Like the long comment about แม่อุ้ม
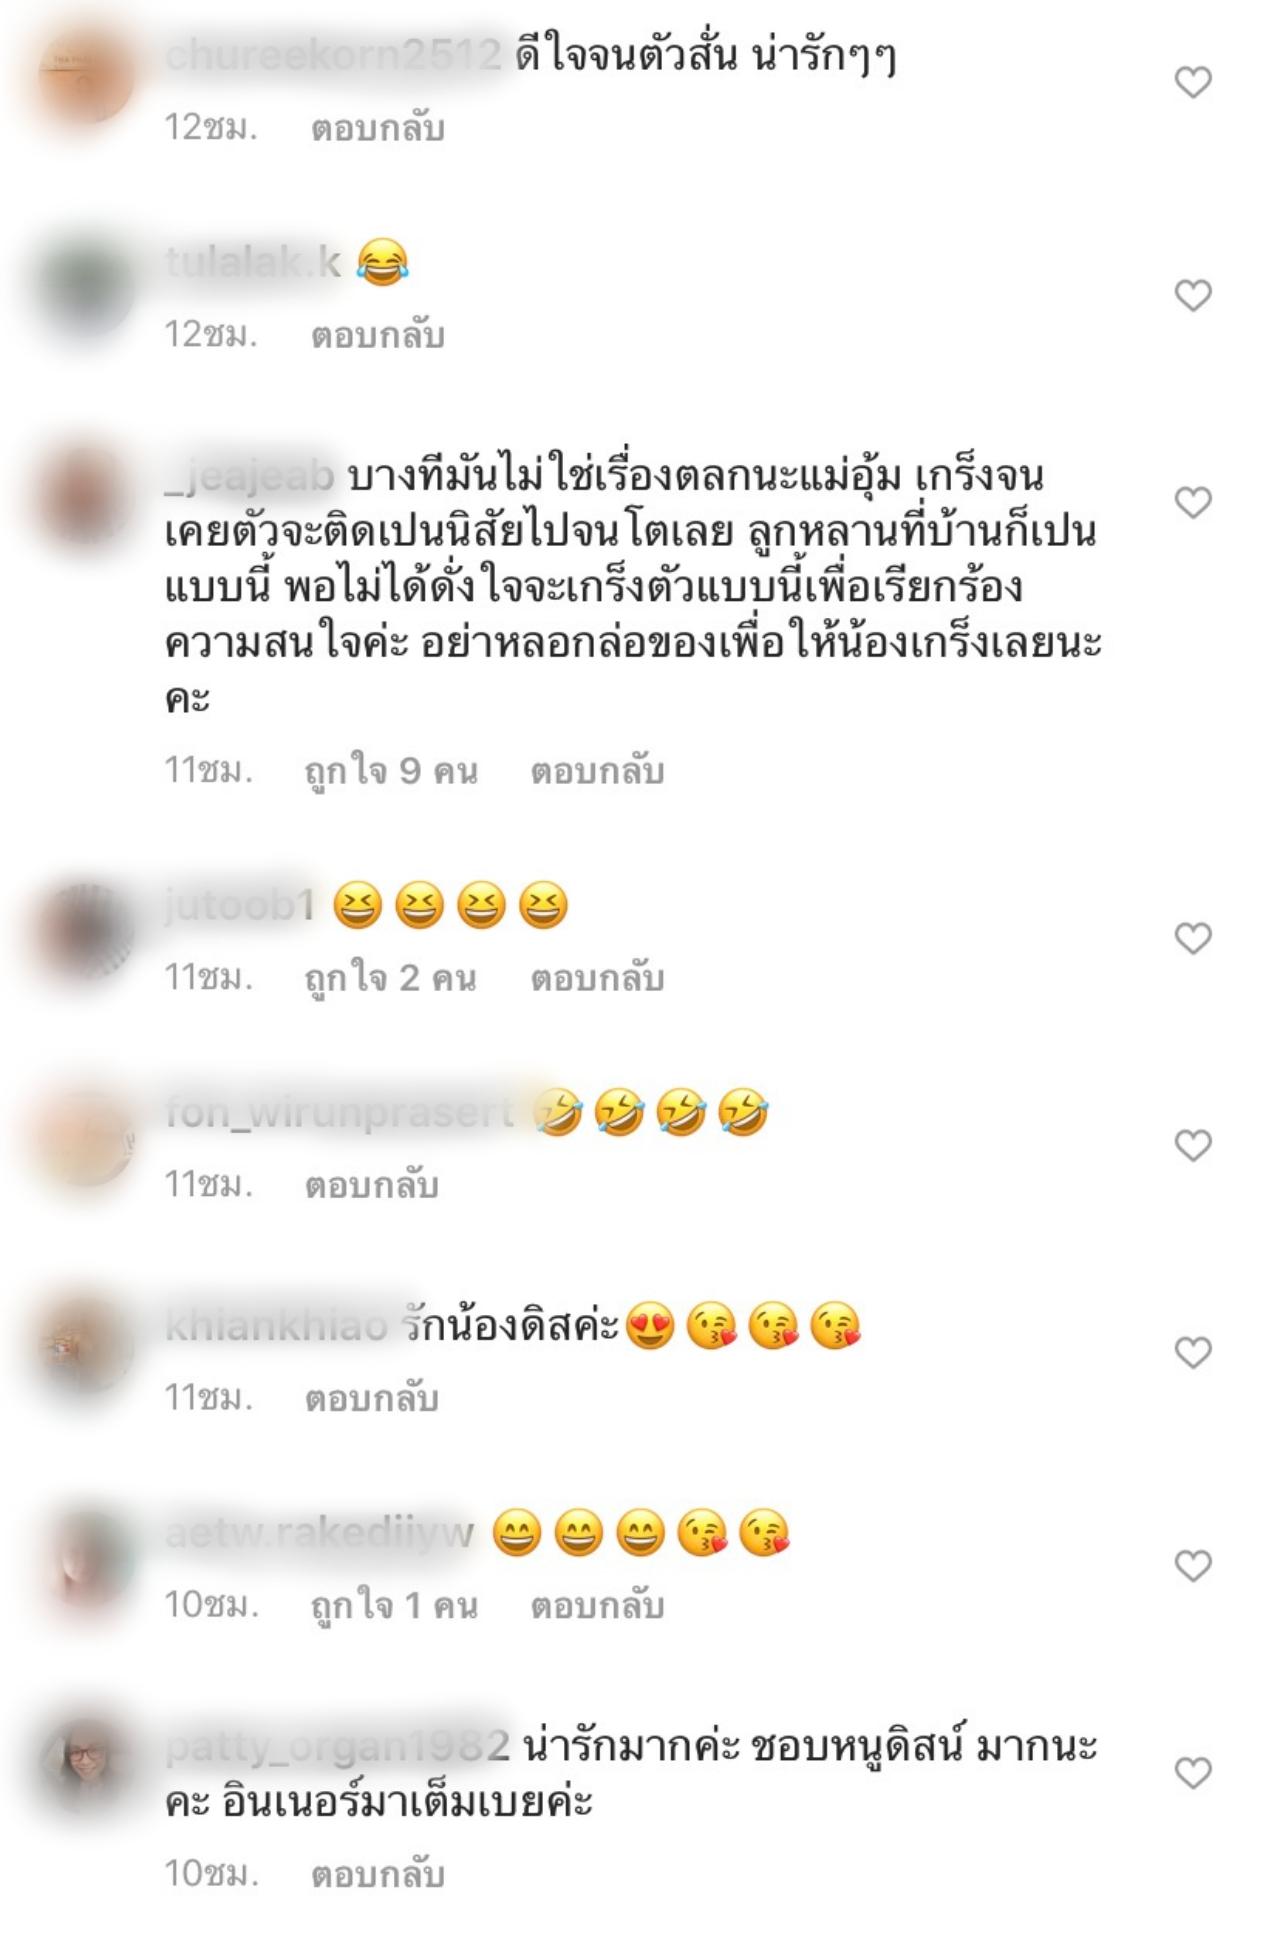1280x1935 pixels. [x=1192, y=502]
